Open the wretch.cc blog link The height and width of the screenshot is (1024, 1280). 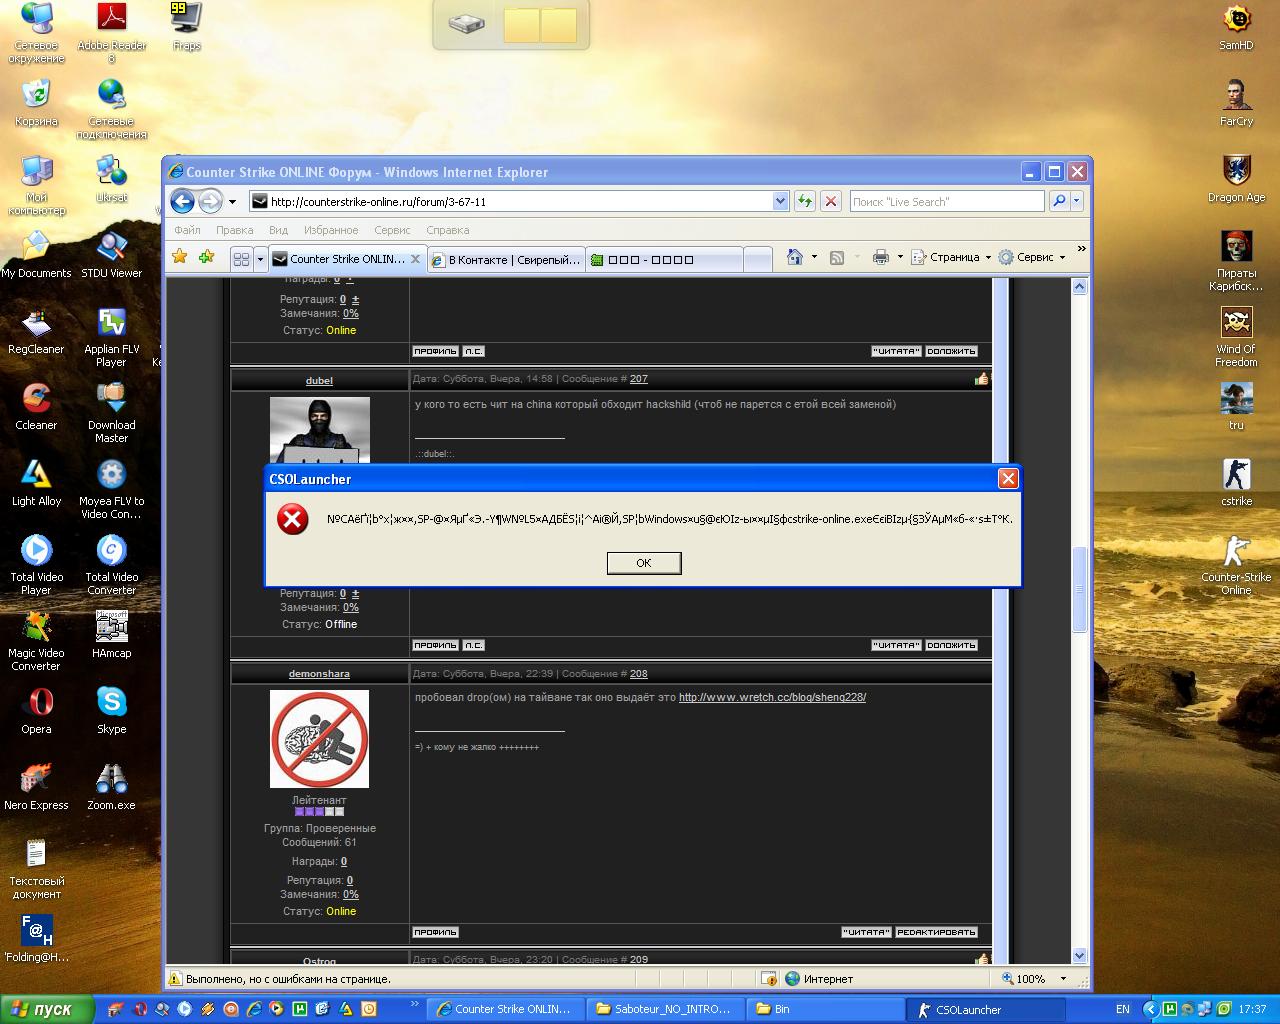tap(772, 697)
